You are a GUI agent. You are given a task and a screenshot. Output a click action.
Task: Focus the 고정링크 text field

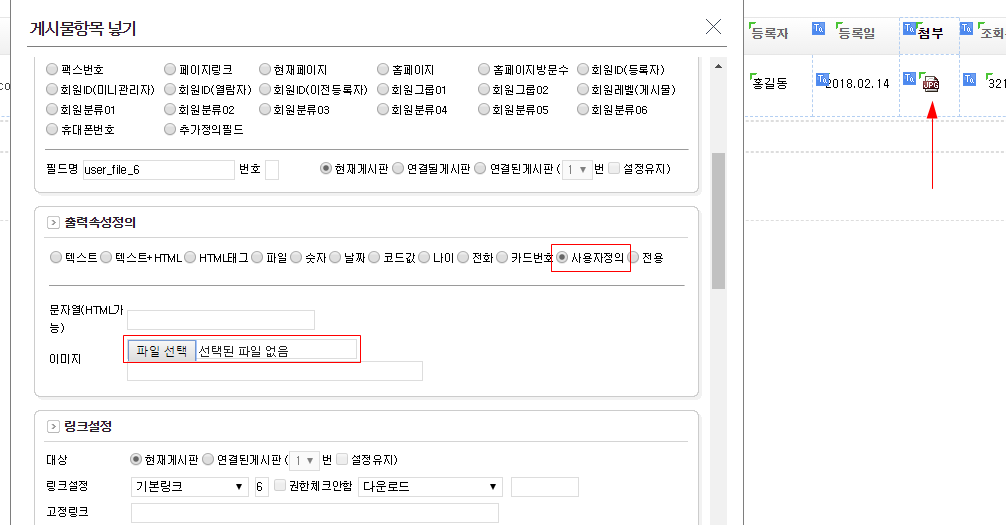coord(314,513)
